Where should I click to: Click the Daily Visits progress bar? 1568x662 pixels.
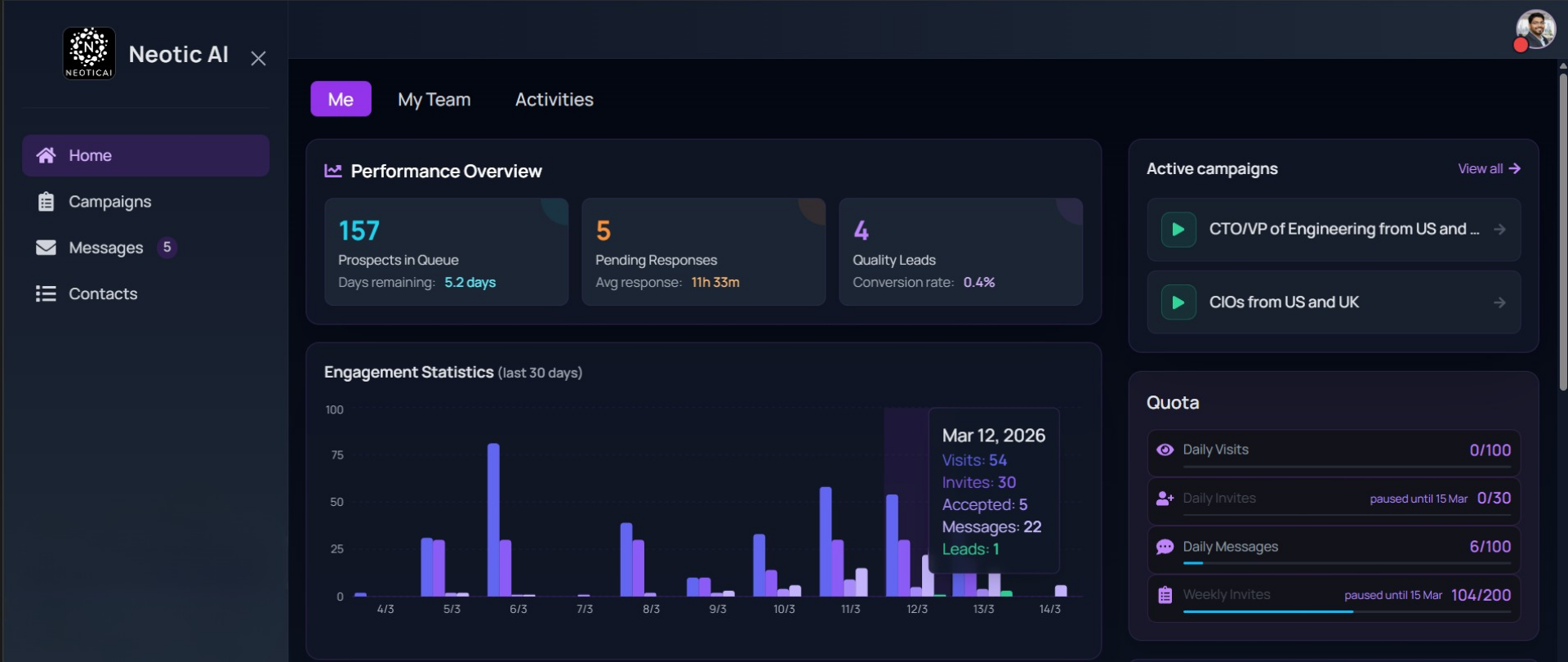[1346, 466]
